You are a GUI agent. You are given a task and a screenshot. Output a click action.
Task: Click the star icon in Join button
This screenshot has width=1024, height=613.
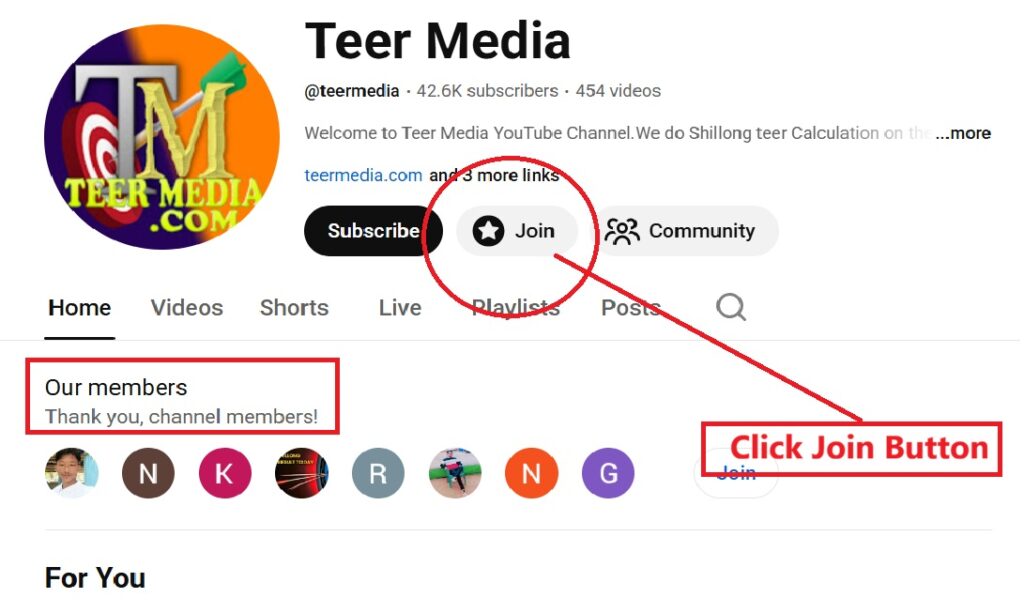coord(488,230)
